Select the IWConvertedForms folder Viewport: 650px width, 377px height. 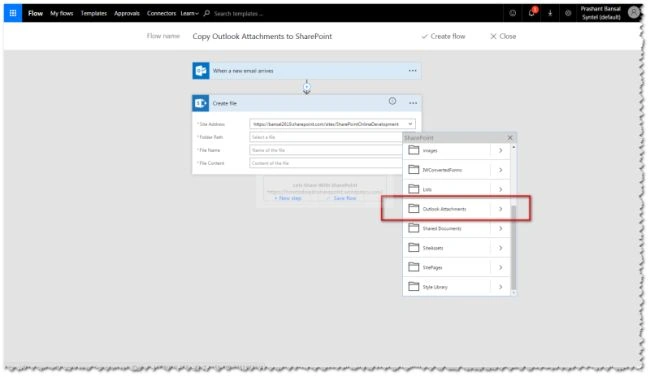point(446,170)
